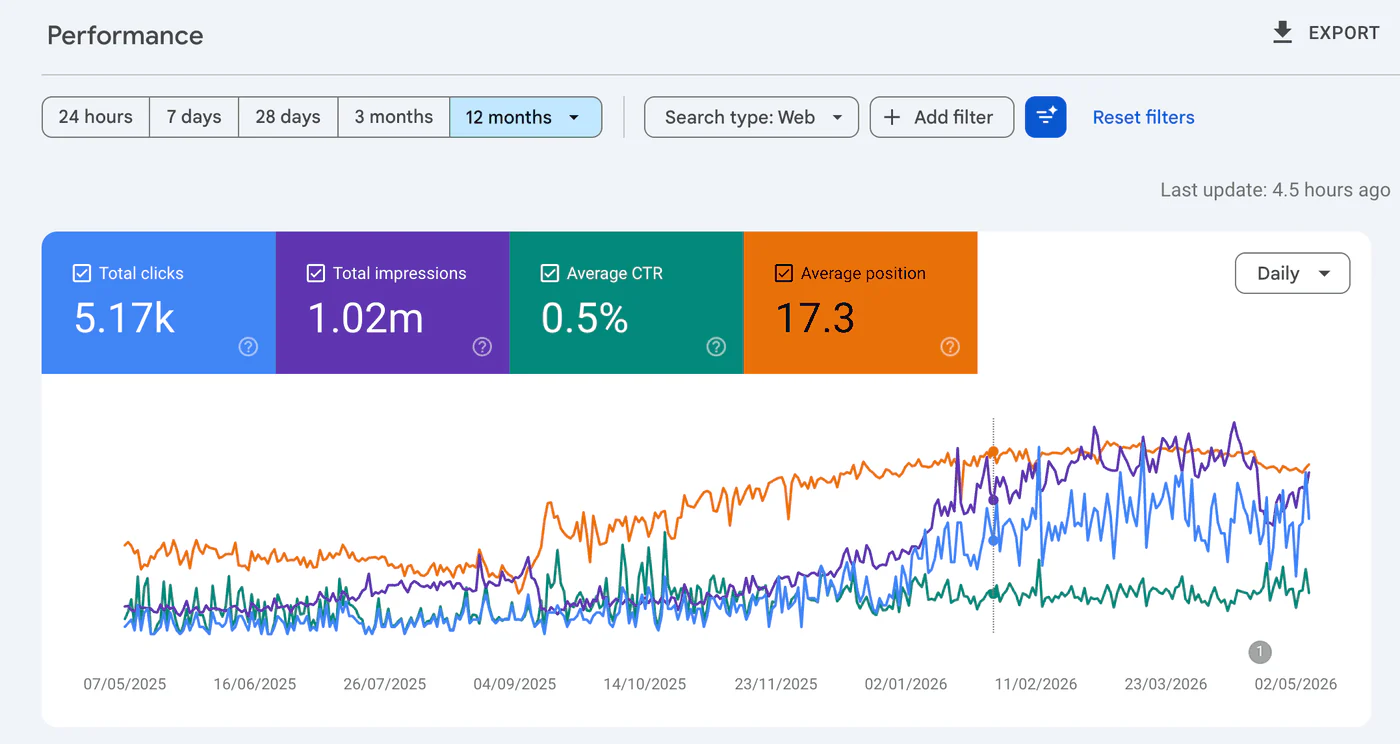The width and height of the screenshot is (1400, 744).
Task: Uncheck the Total clicks checkbox
Action: [82, 273]
